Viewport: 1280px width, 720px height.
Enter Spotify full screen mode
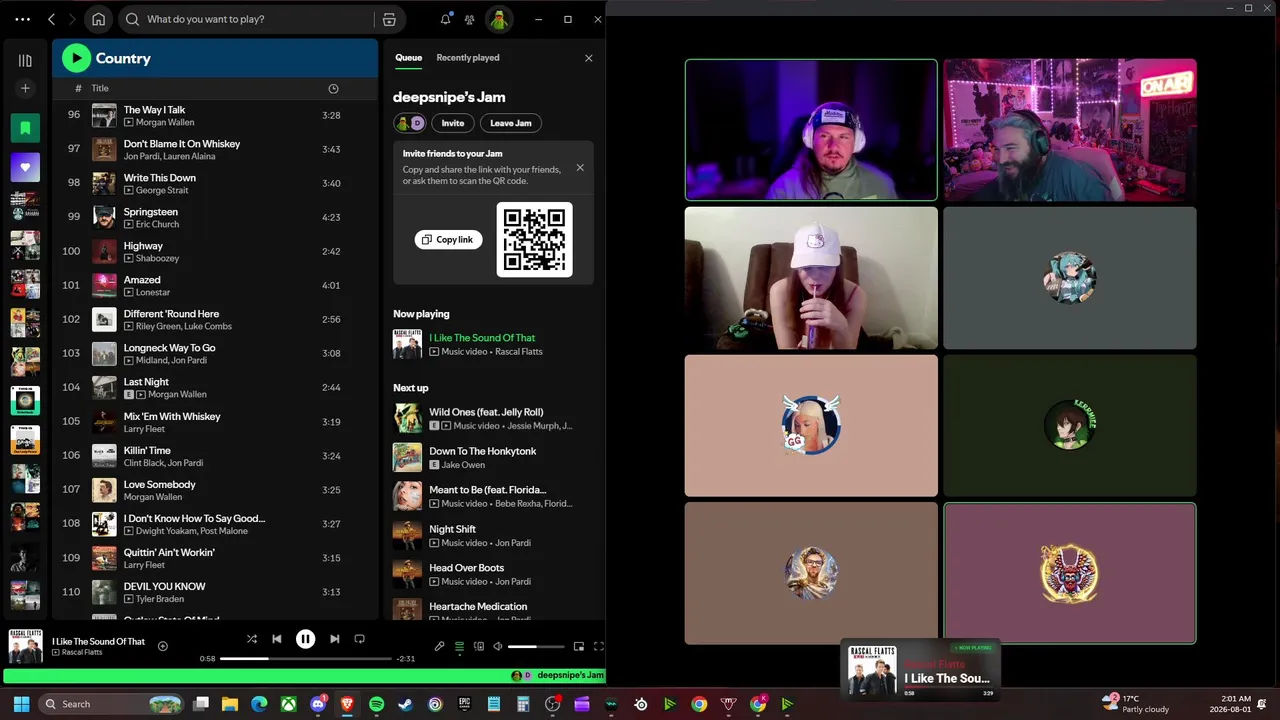pos(598,646)
